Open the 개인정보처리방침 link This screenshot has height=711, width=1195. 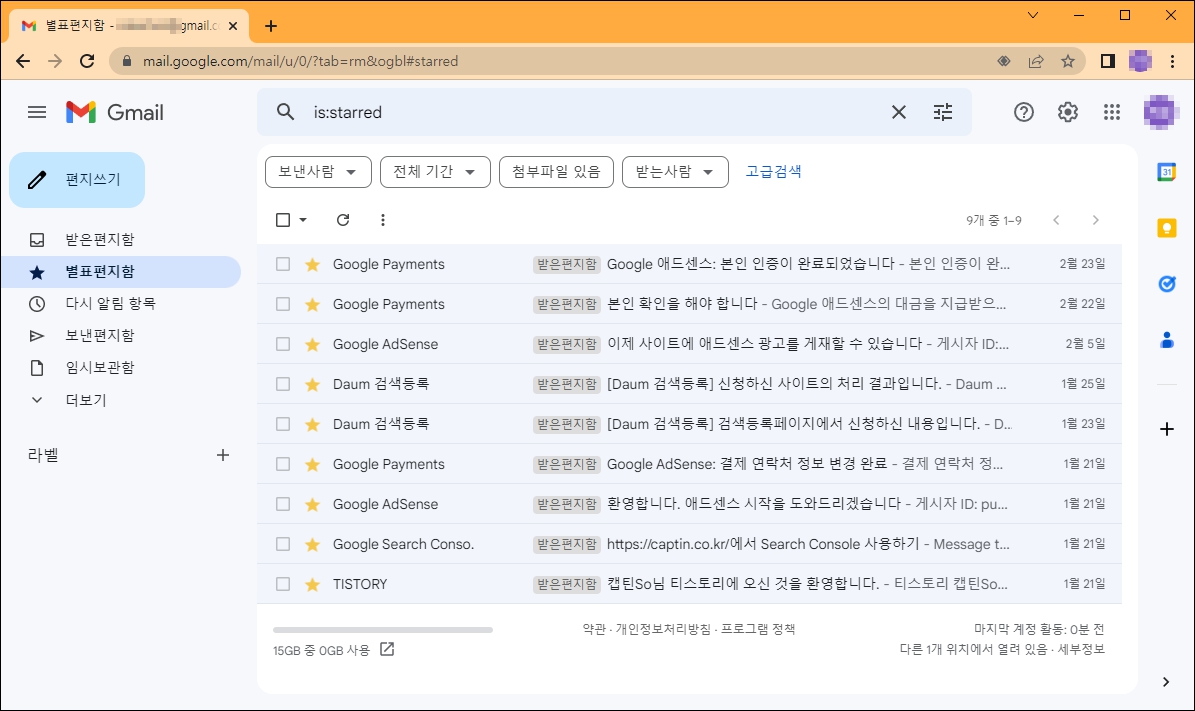tap(663, 629)
